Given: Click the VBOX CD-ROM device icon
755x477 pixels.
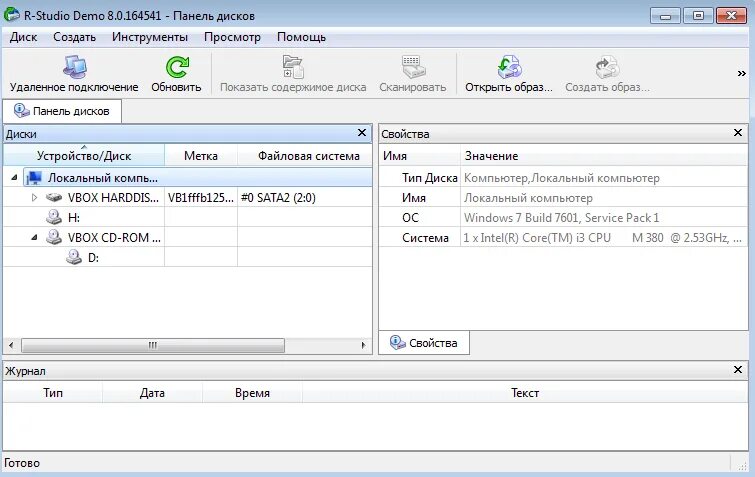Looking at the screenshot, I should click(x=54, y=237).
